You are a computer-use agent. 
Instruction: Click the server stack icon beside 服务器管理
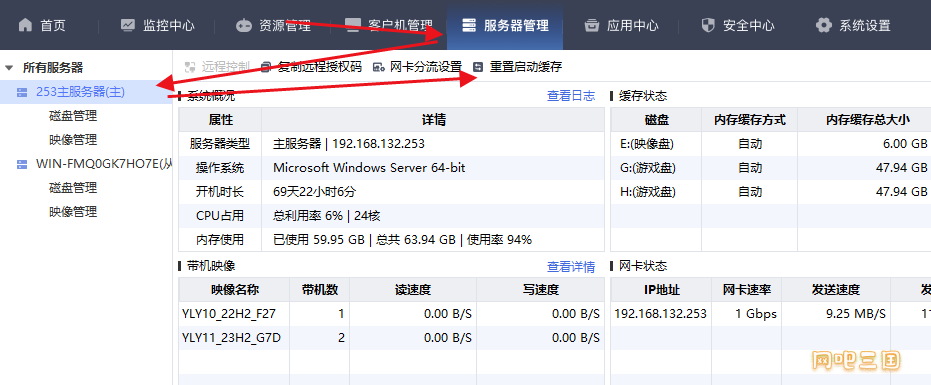pyautogui.click(x=469, y=25)
